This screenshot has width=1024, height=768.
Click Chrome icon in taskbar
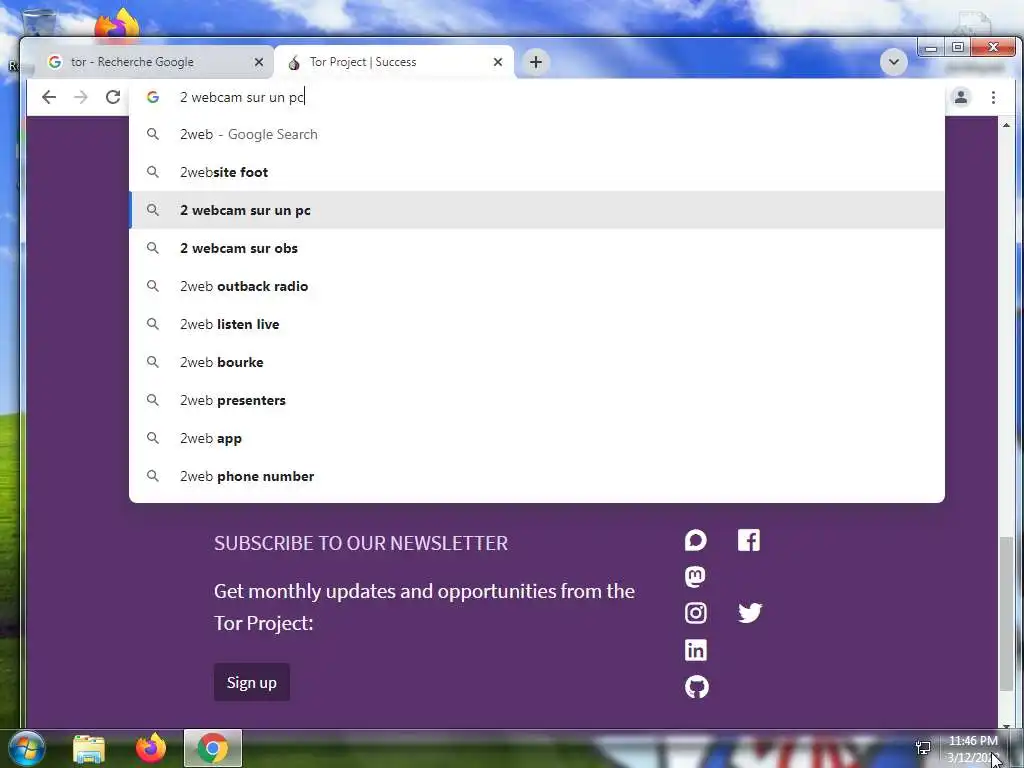pos(212,748)
